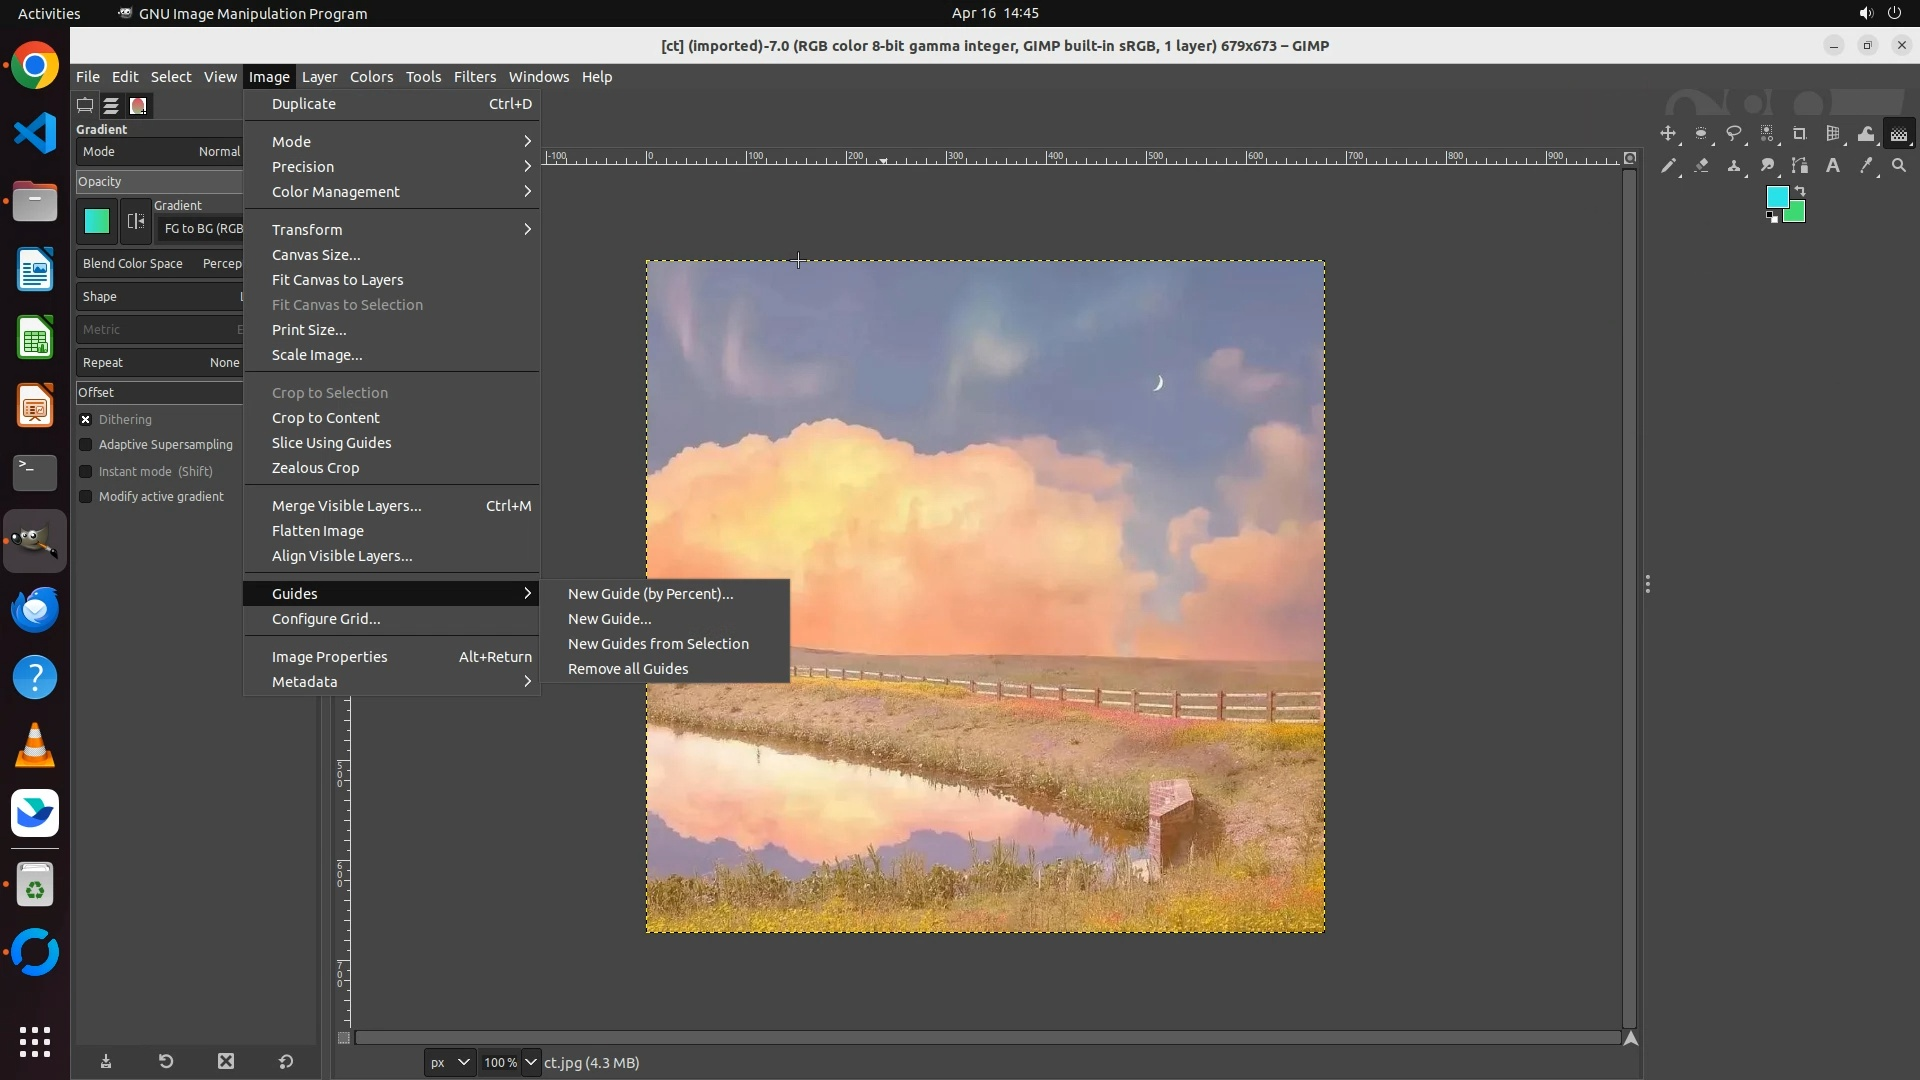Select the Crop tool

click(1800, 134)
